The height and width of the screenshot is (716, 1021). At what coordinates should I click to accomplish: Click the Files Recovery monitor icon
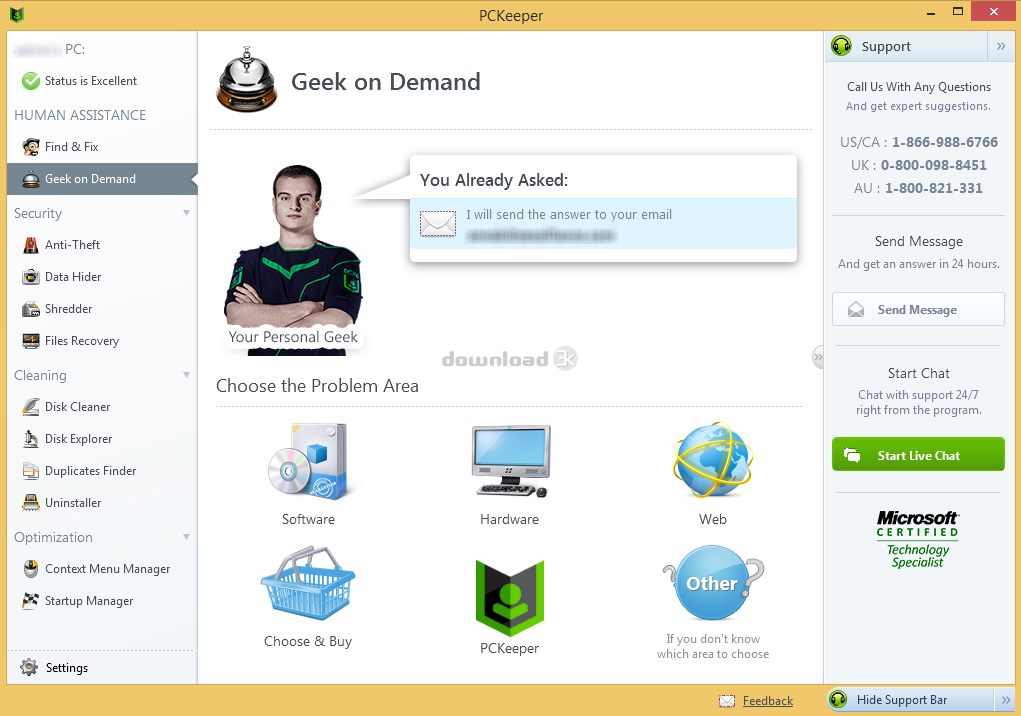pos(31,340)
